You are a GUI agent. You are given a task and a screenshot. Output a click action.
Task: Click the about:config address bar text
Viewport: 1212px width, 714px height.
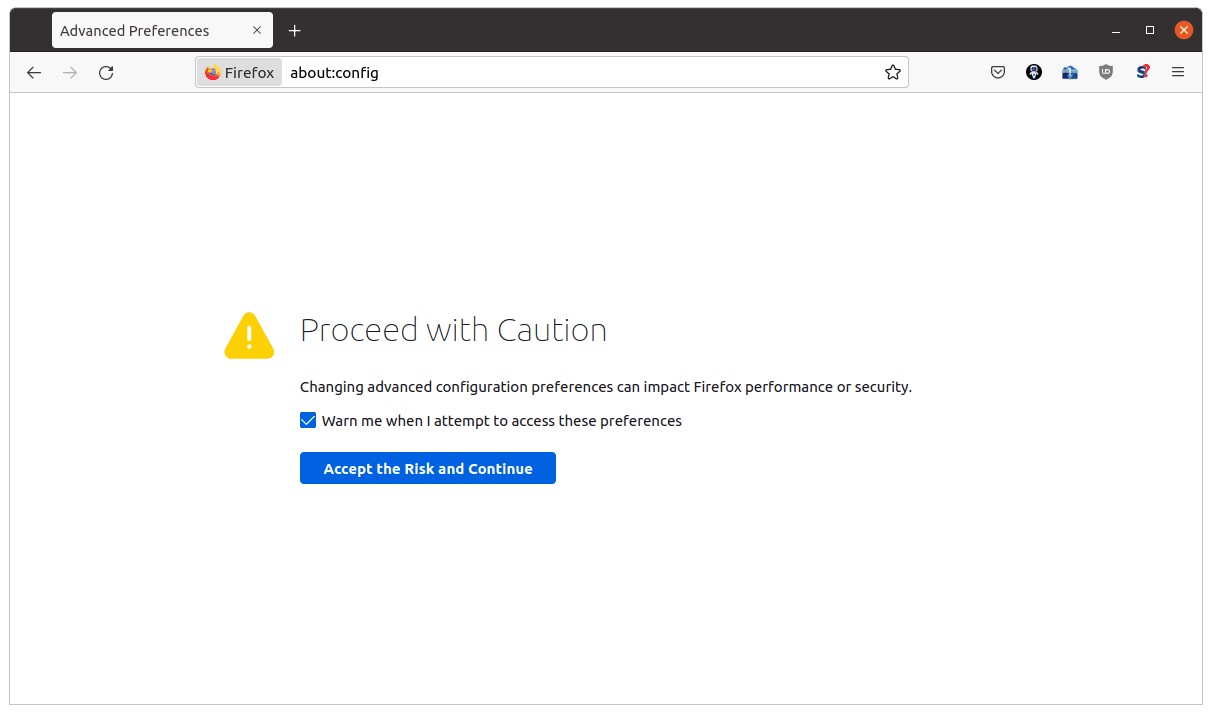(x=334, y=72)
